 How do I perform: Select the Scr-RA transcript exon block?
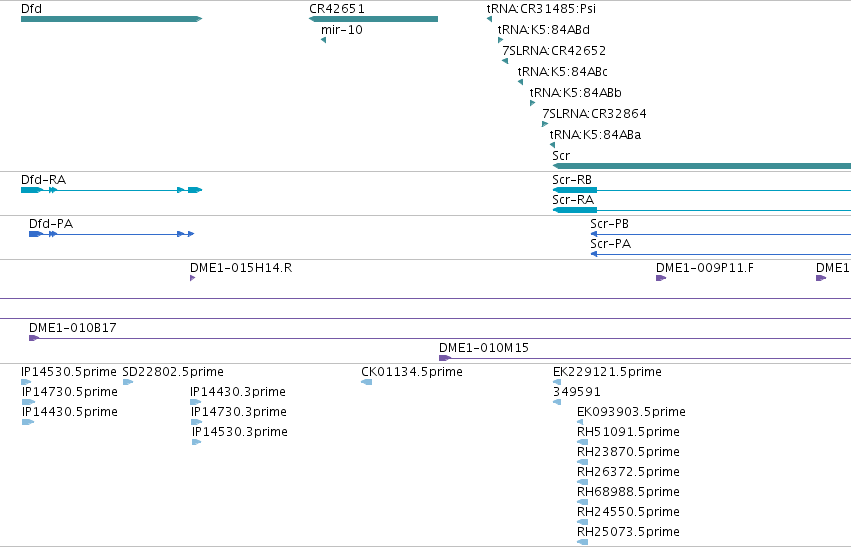click(x=575, y=210)
